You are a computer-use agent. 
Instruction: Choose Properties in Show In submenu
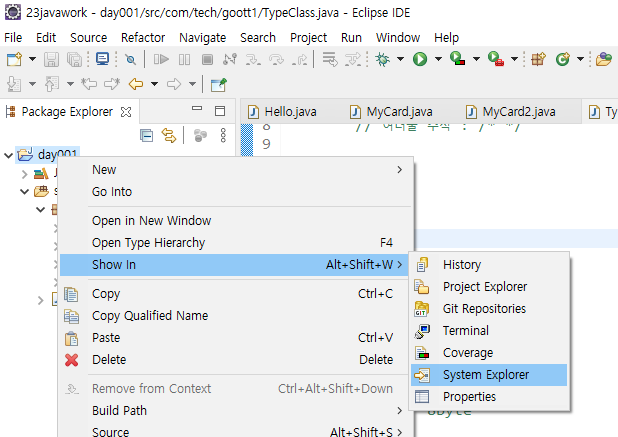tap(489, 397)
